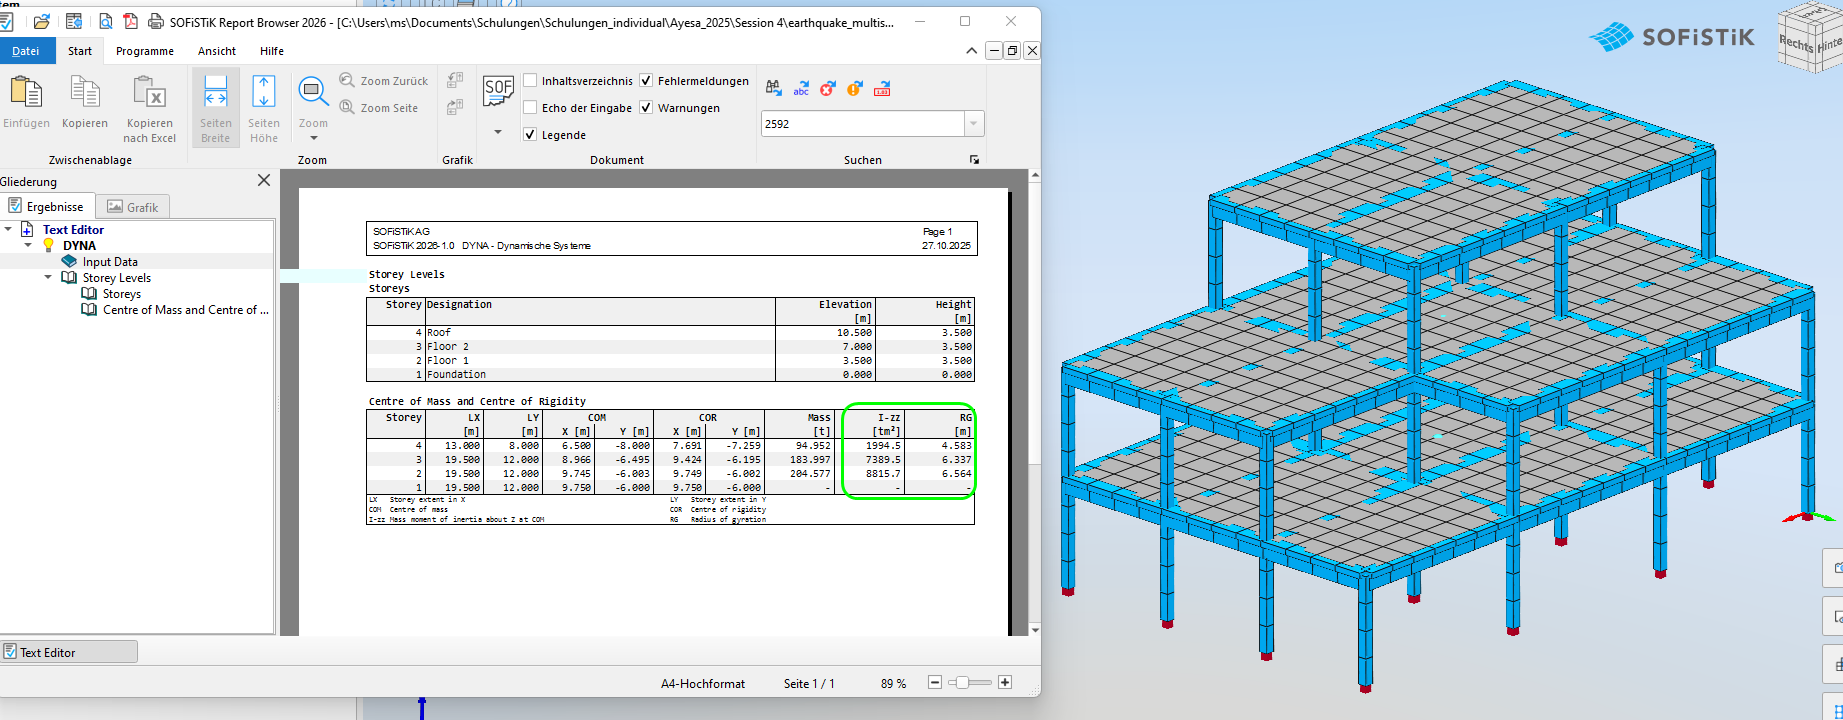The width and height of the screenshot is (1843, 720).
Task: Switch to the Grafik outline tab
Action: pos(133,207)
